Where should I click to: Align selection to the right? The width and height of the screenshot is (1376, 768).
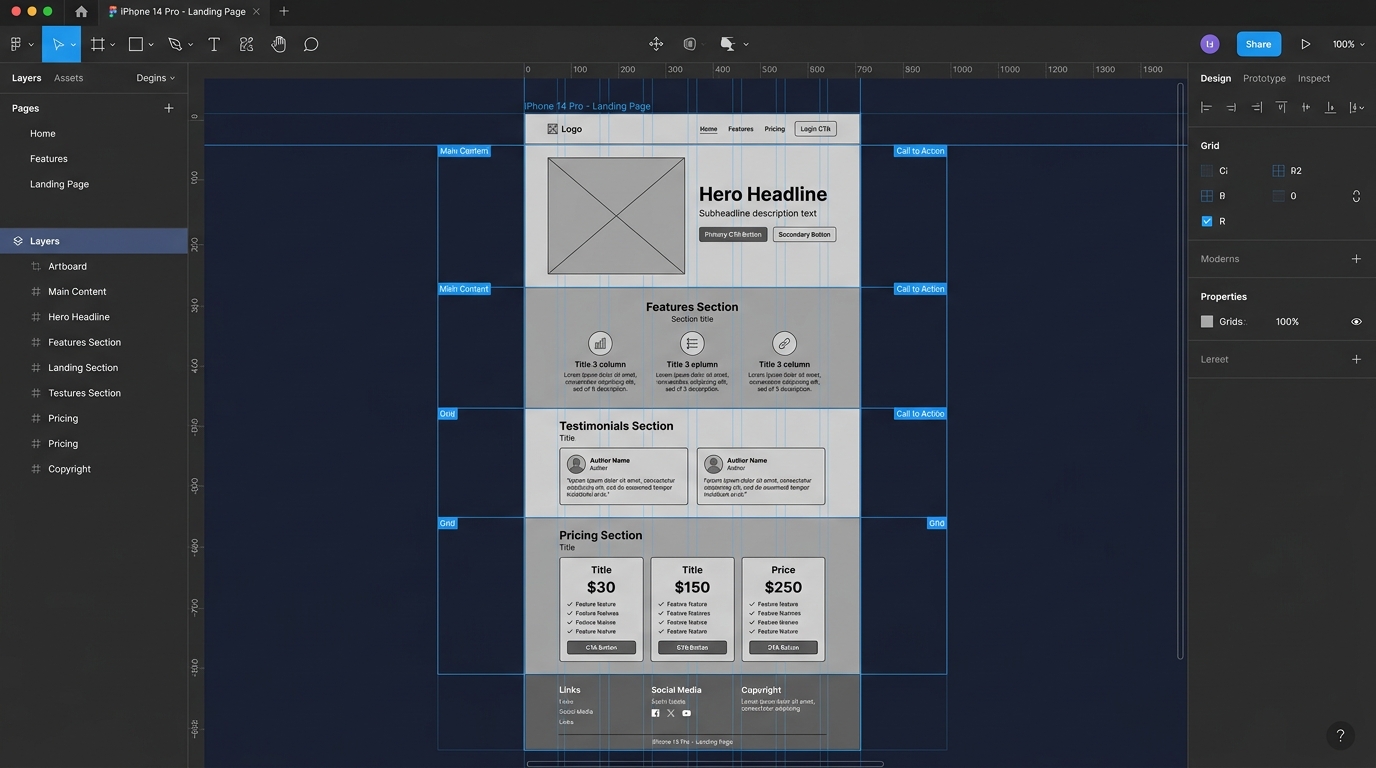[1256, 107]
